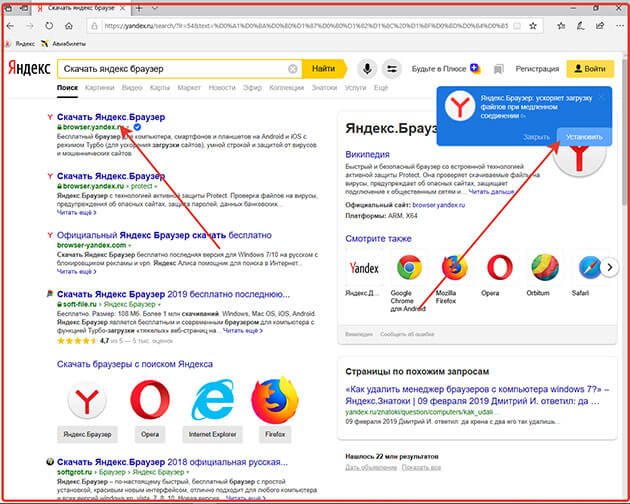Open Скачать Яндекс Браузер 2019 result
630x504 pixels.
[173, 294]
